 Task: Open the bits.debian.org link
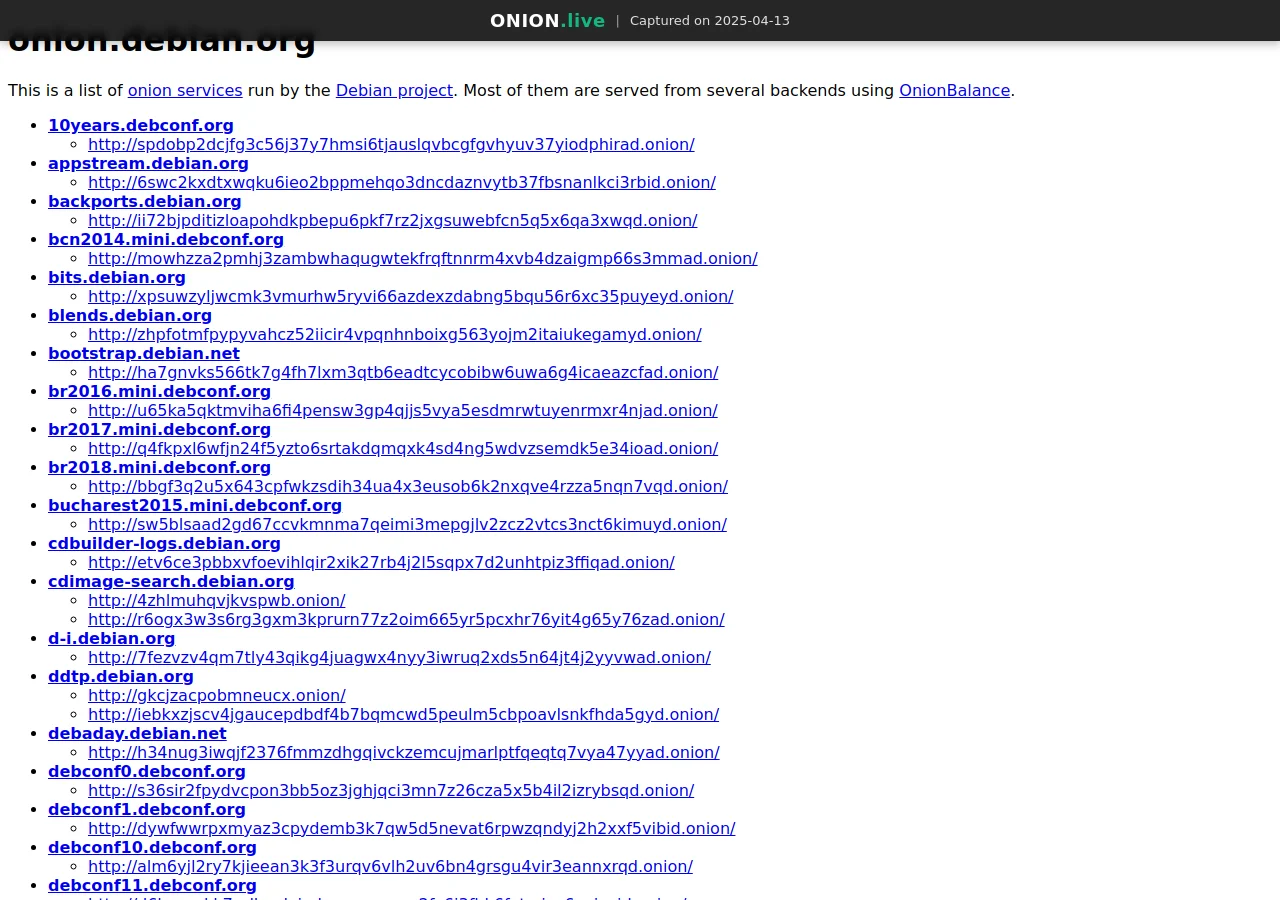[x=117, y=277]
